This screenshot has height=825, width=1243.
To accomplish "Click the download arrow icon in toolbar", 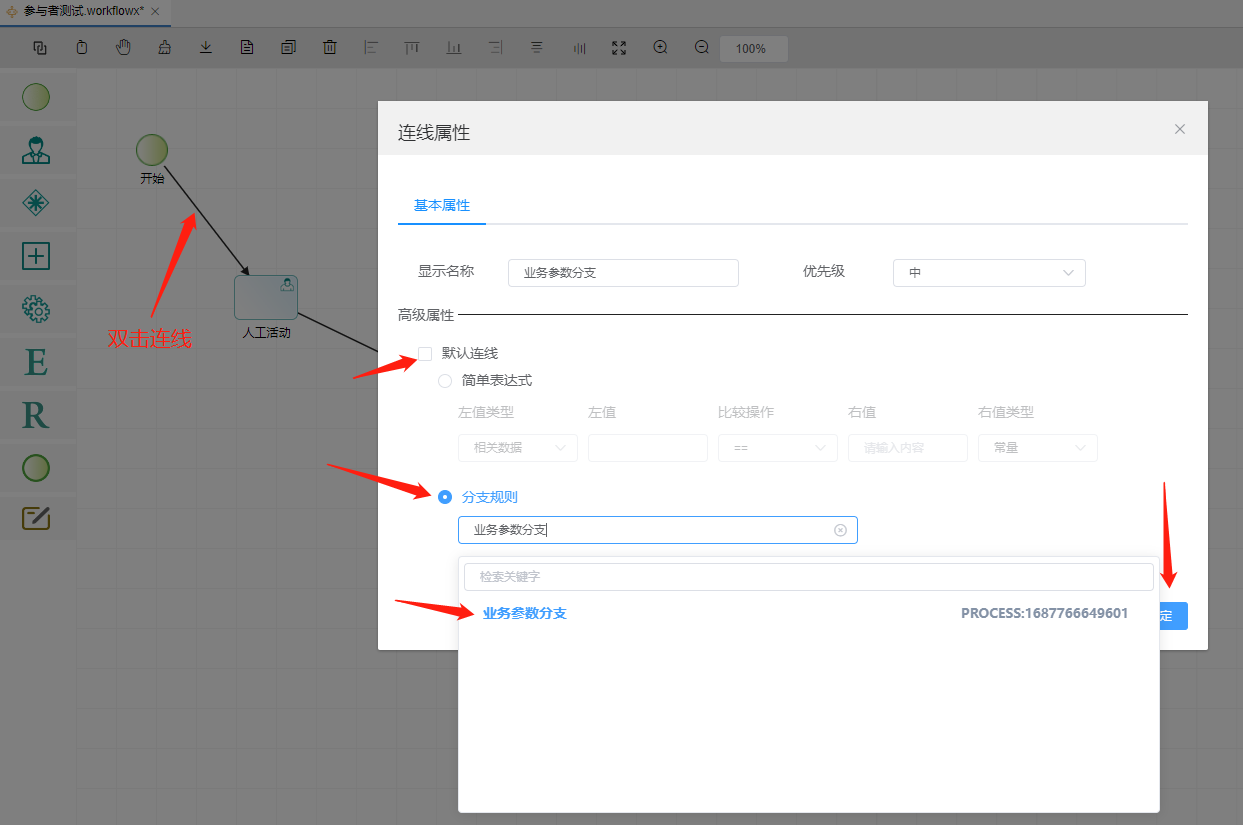I will pos(206,48).
